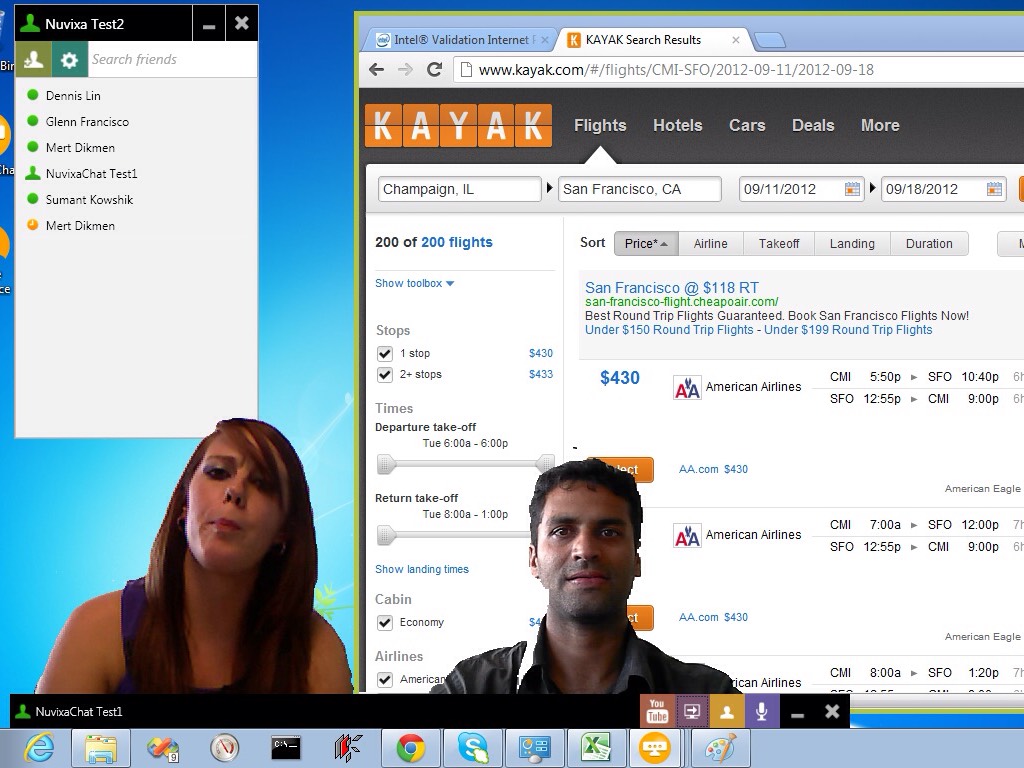The image size is (1024, 768).
Task: Click the orange person icon in chat bar
Action: click(726, 711)
